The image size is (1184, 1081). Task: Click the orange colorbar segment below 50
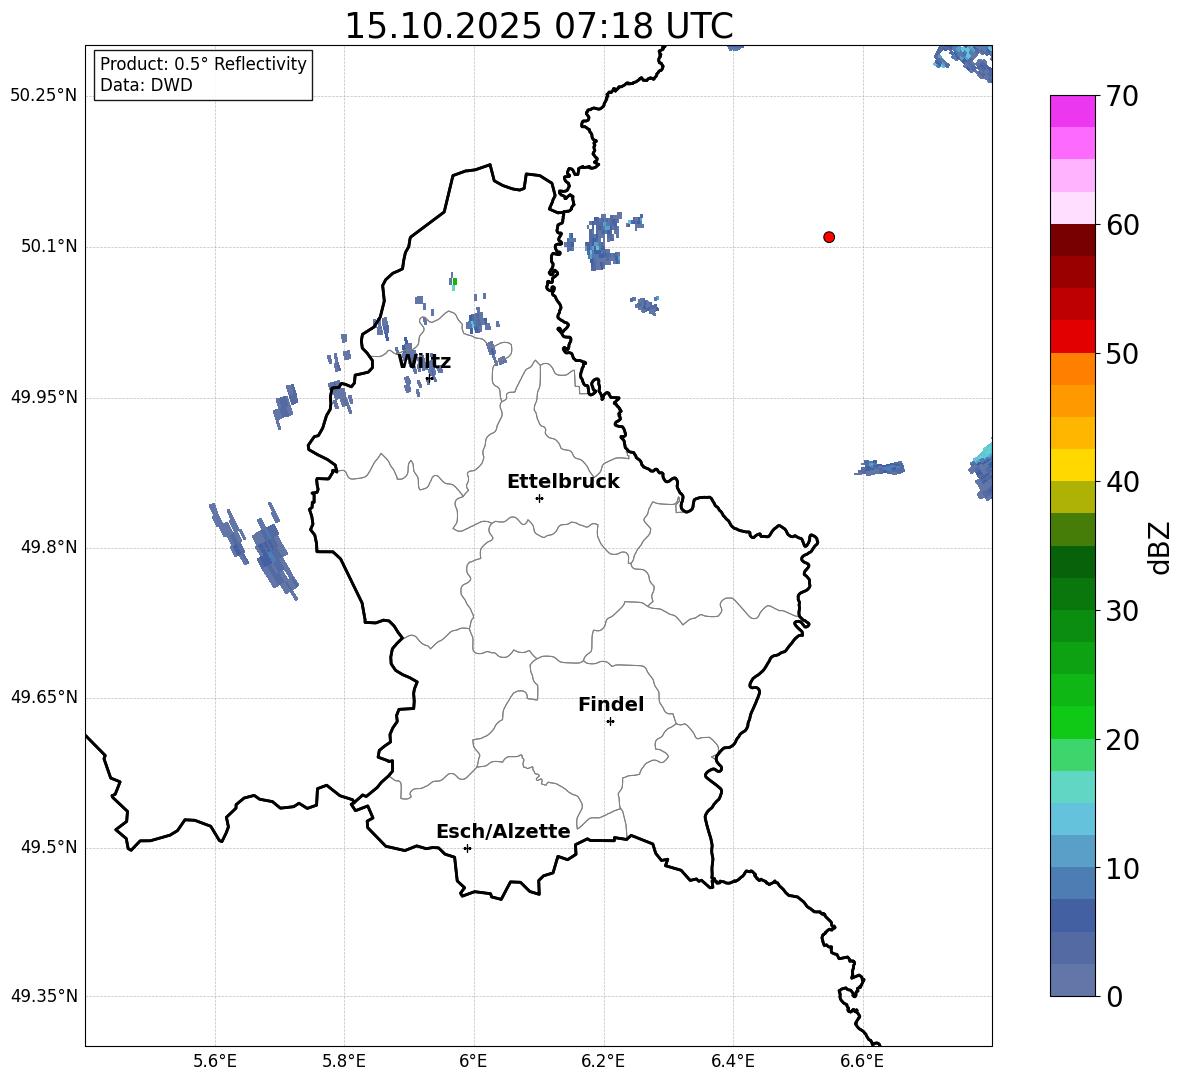tap(1072, 369)
